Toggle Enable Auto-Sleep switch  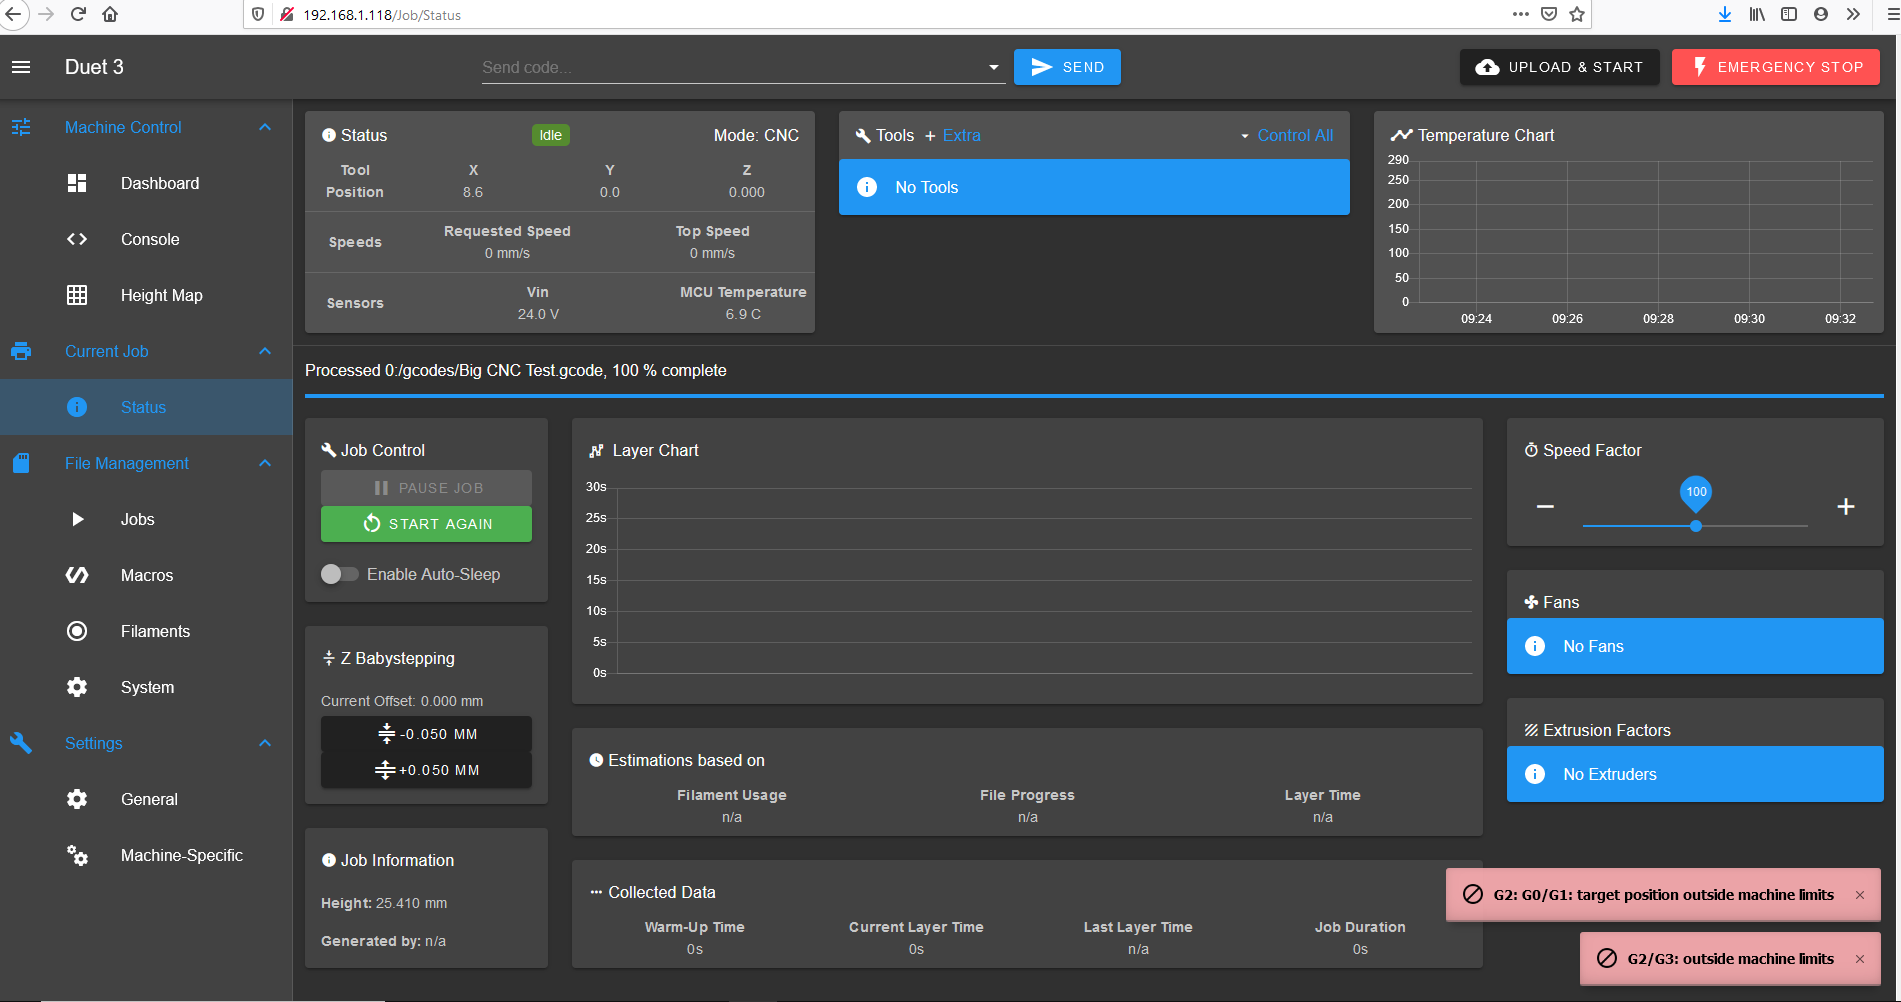pyautogui.click(x=339, y=574)
